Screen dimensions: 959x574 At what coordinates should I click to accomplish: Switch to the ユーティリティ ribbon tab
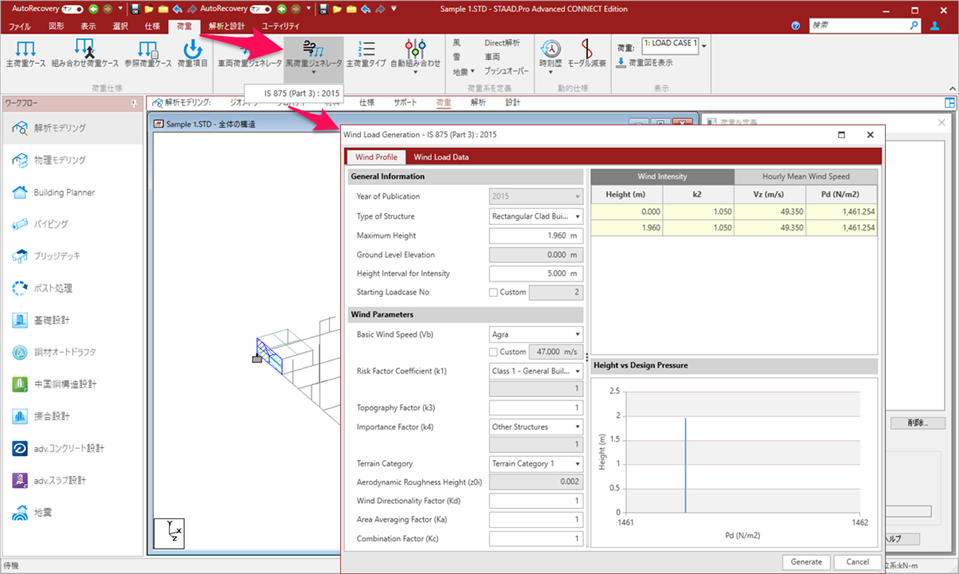point(281,26)
